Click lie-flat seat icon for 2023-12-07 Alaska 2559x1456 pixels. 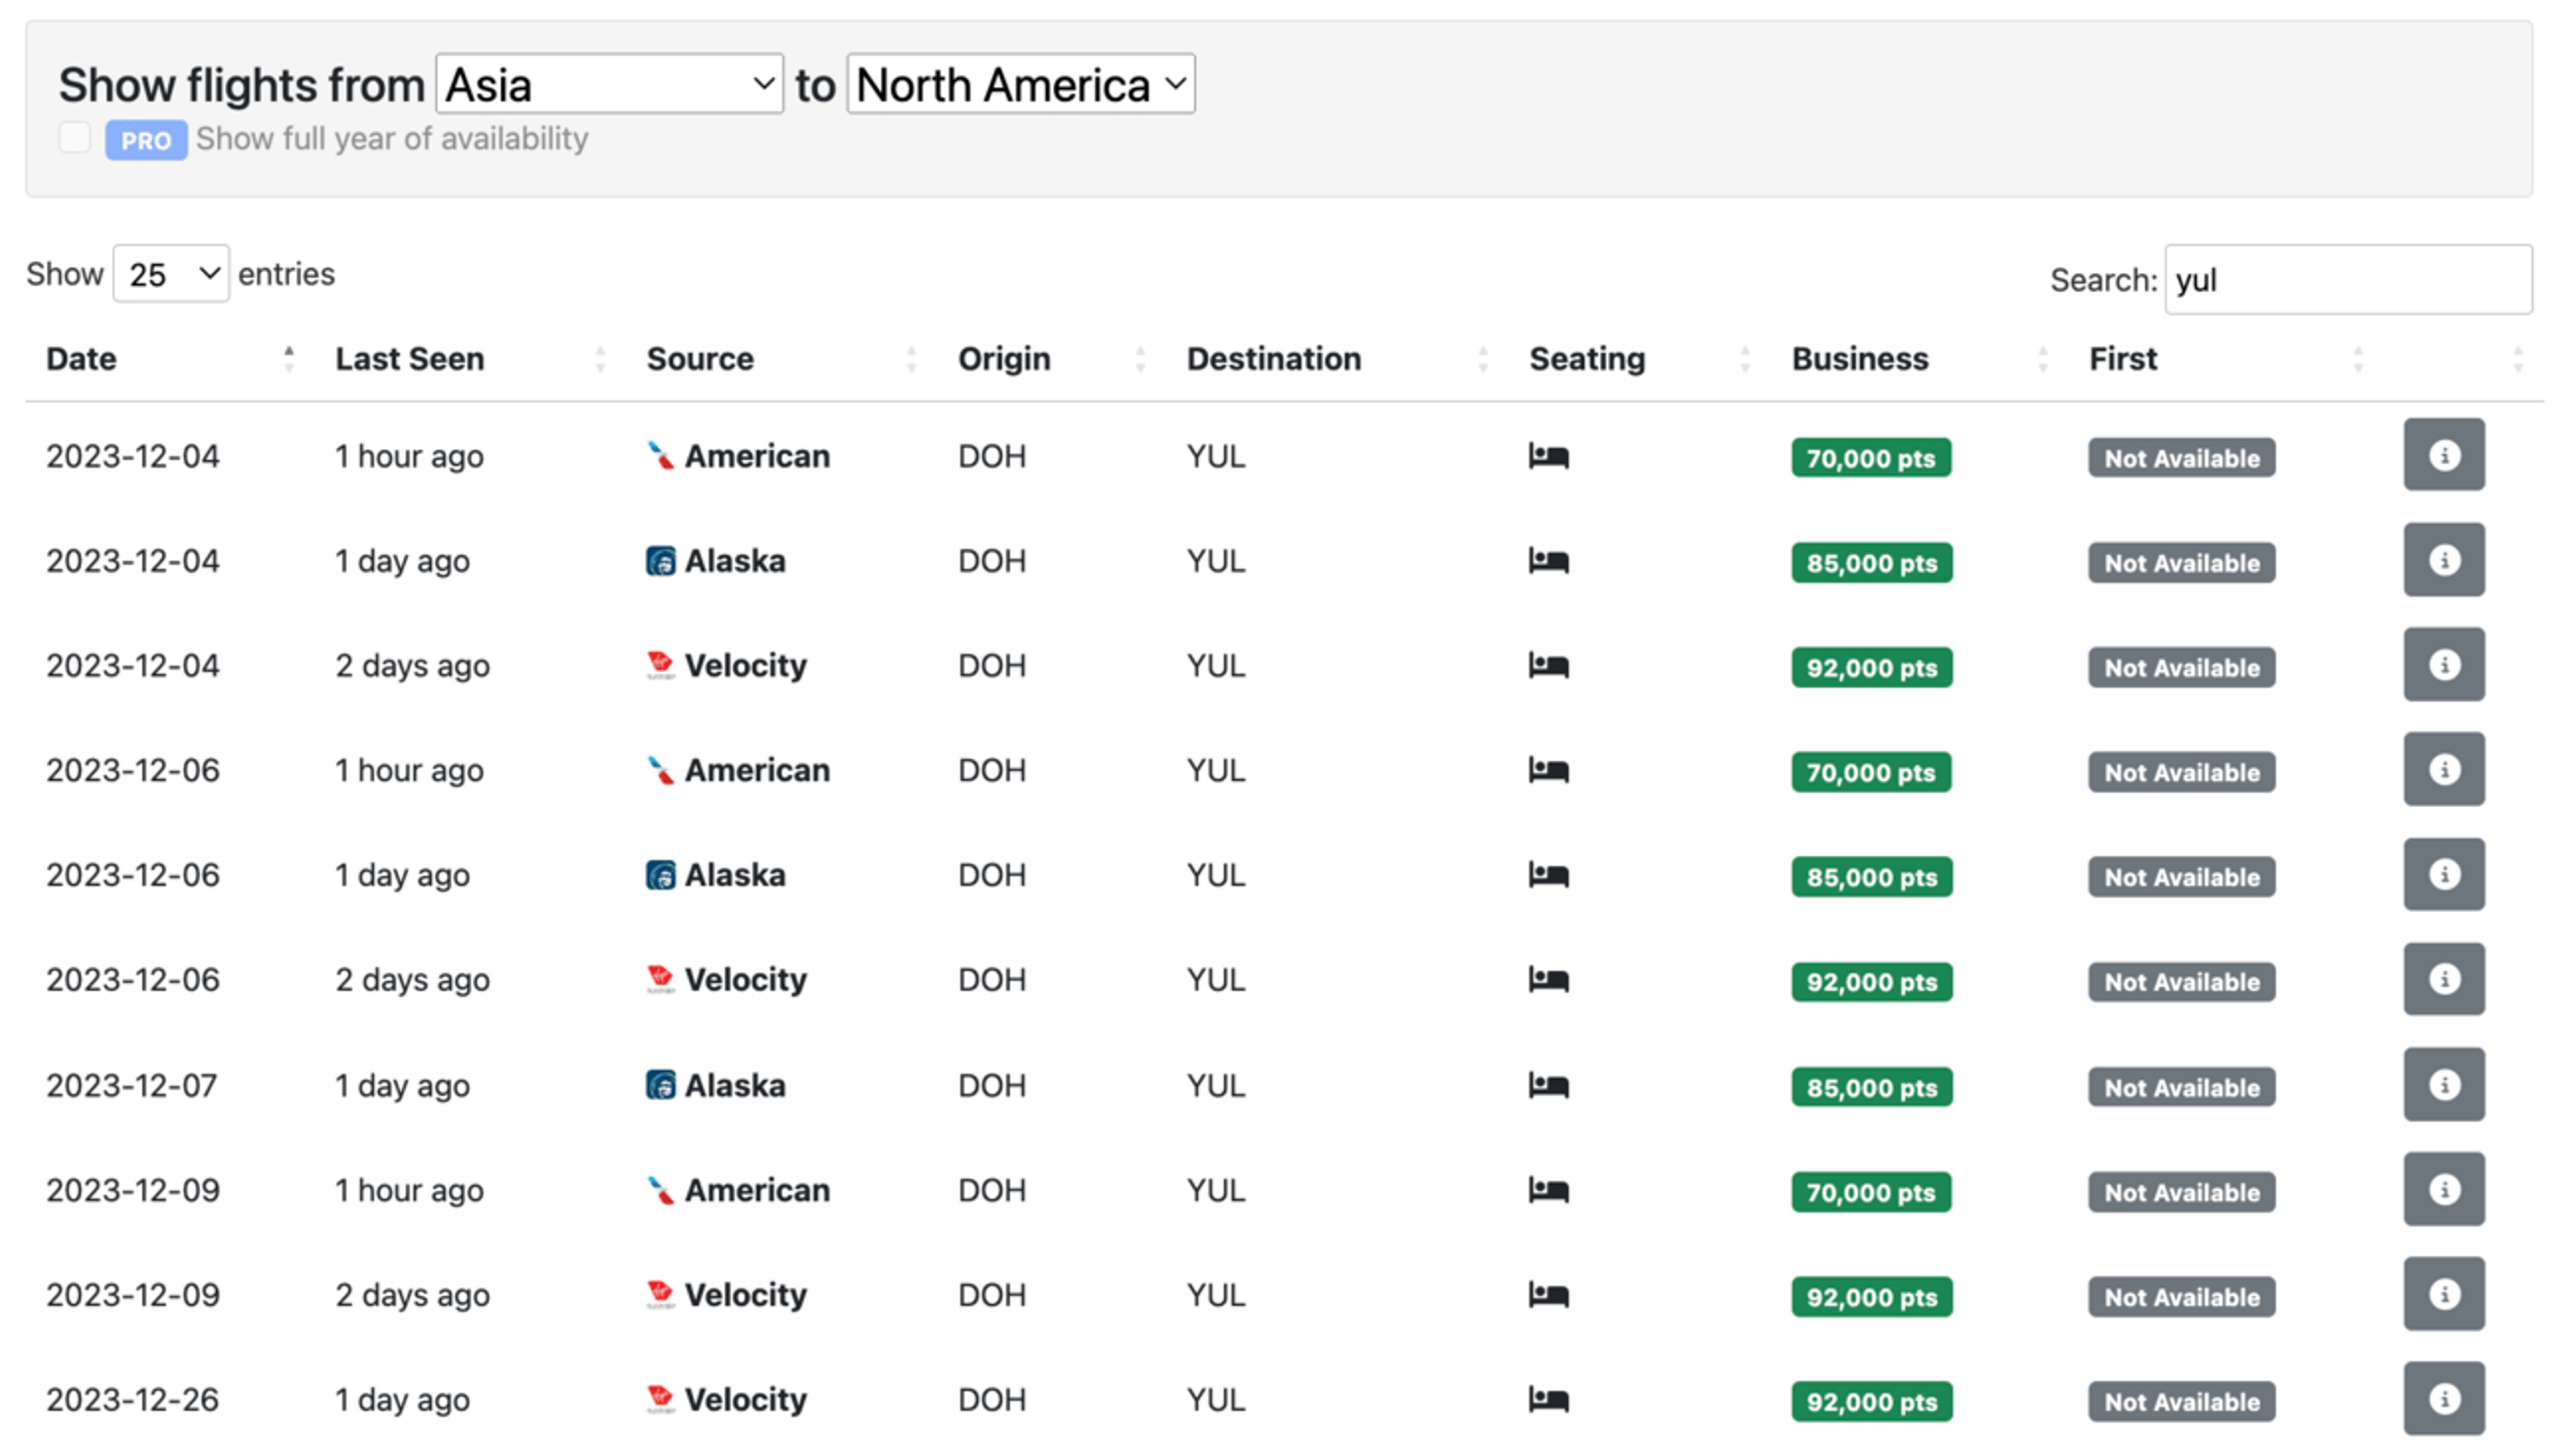(x=1548, y=1086)
